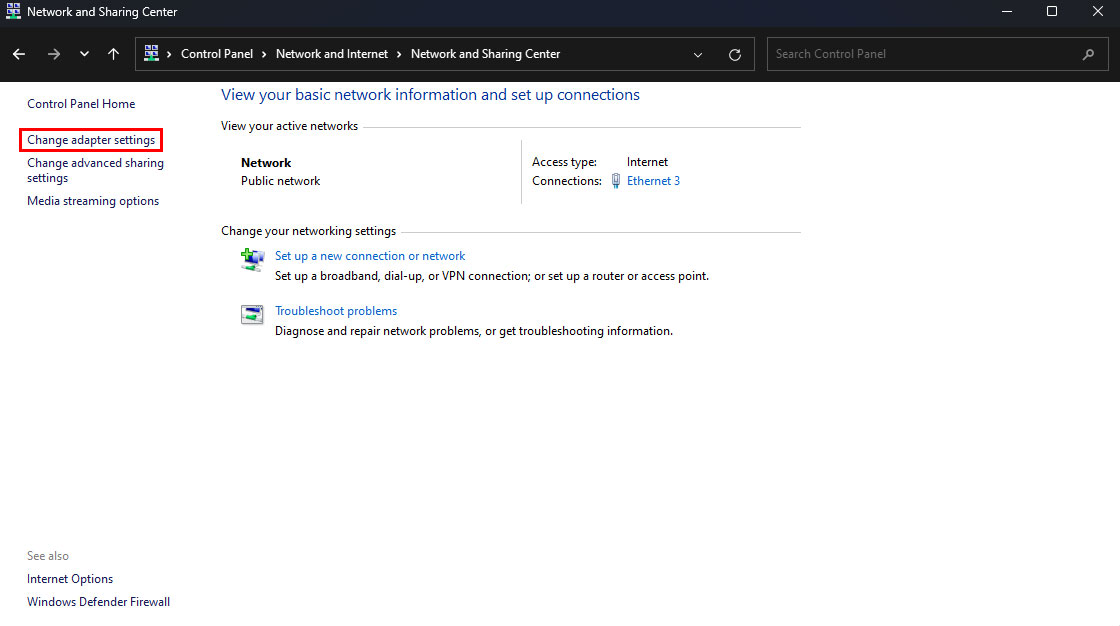
Task: Open the recent locations chevron dropdown
Action: pyautogui.click(x=84, y=54)
